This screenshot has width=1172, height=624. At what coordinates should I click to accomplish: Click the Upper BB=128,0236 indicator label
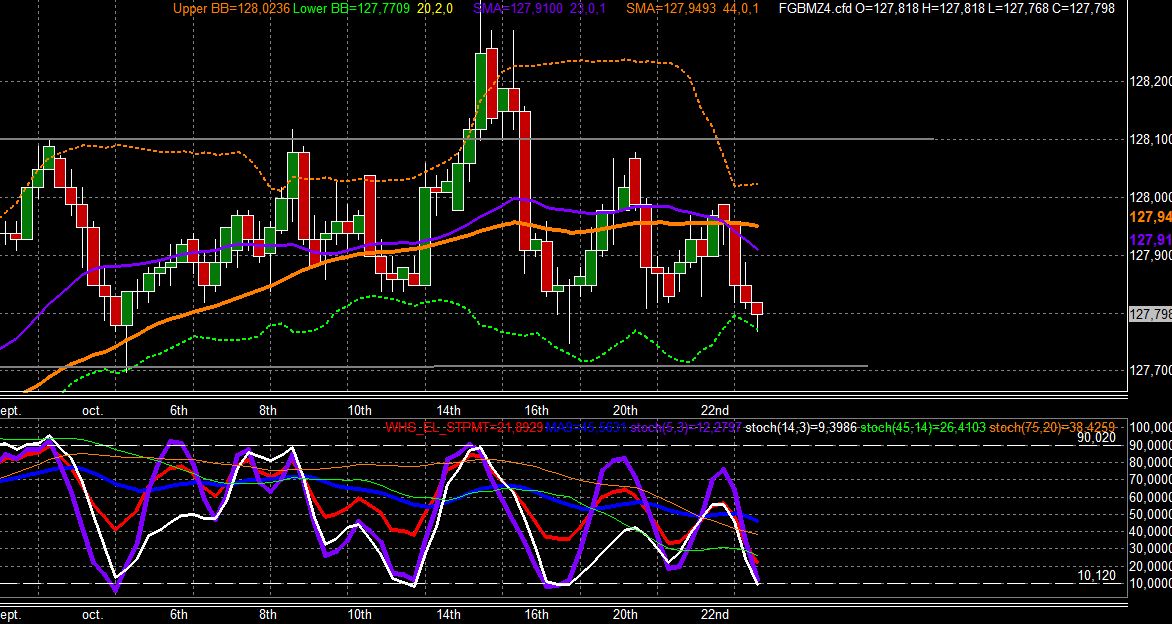click(231, 9)
